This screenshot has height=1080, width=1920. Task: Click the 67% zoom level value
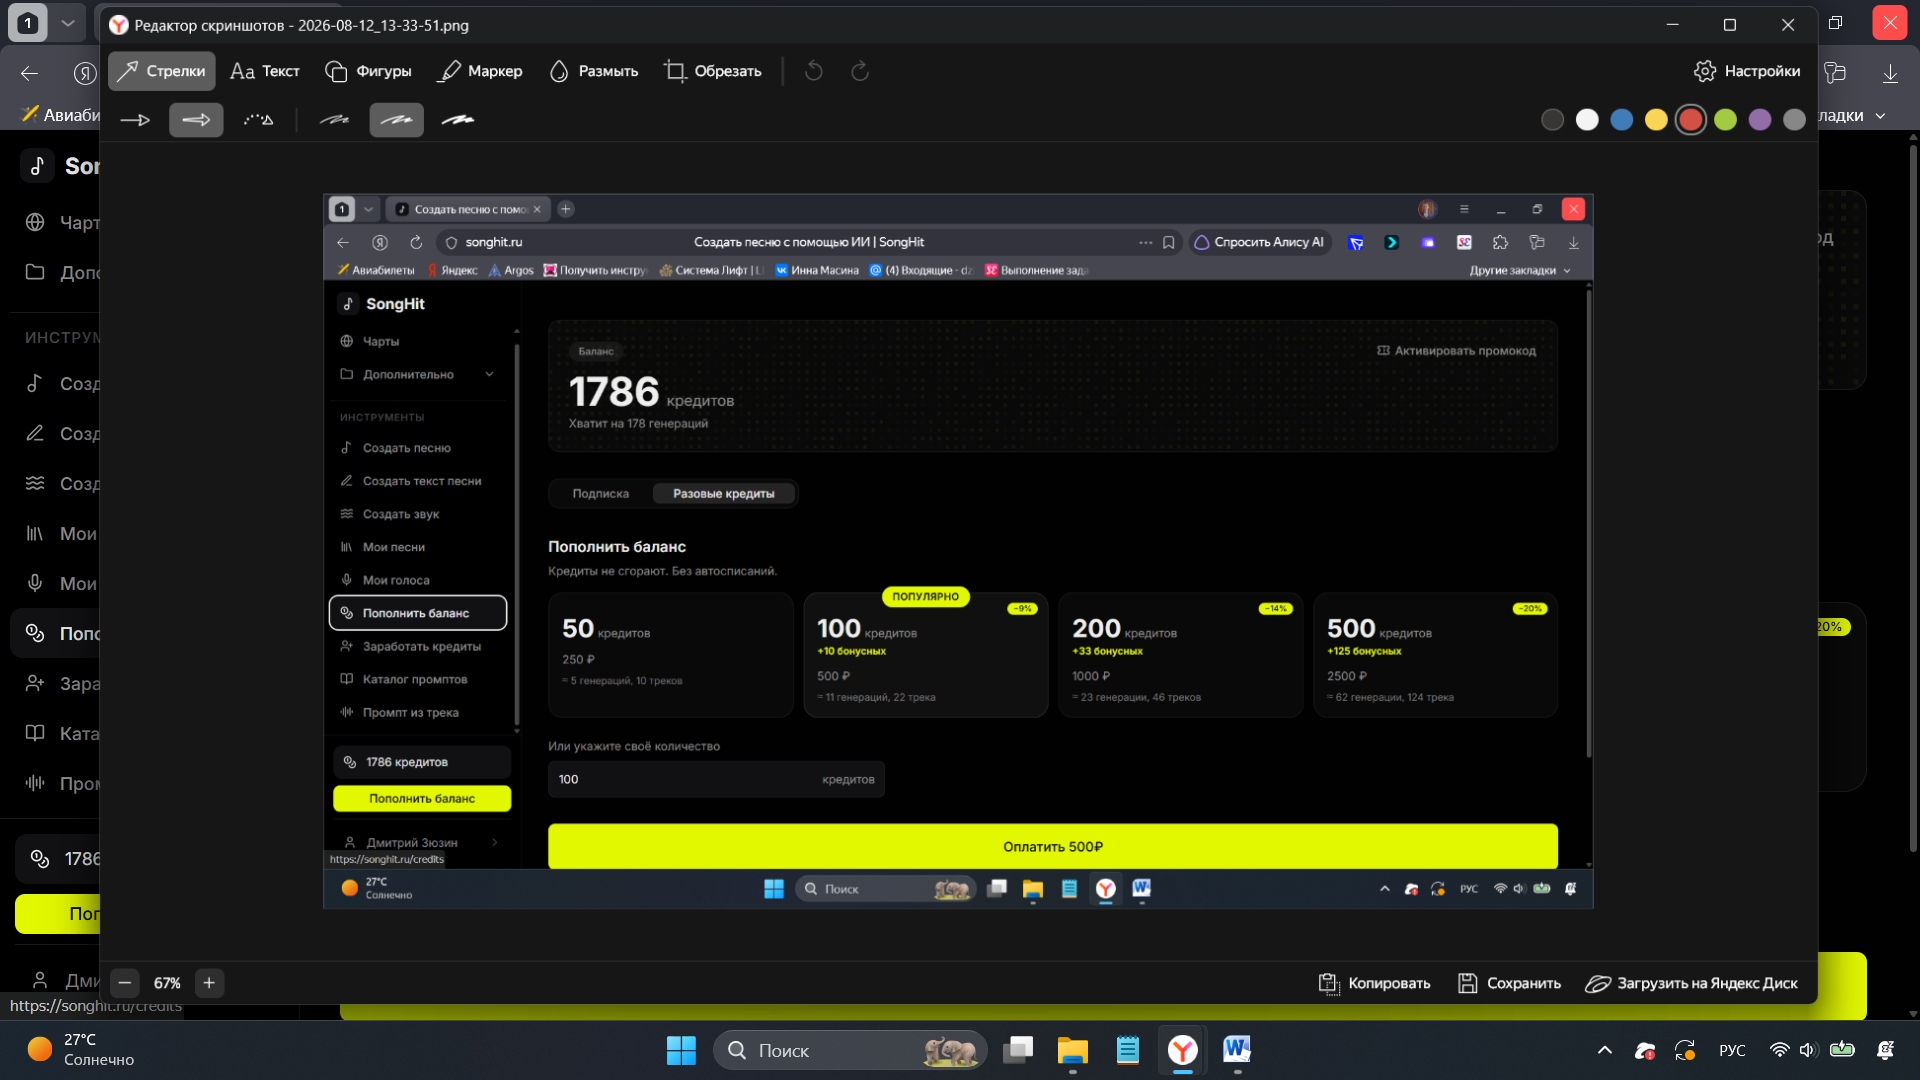click(x=167, y=984)
